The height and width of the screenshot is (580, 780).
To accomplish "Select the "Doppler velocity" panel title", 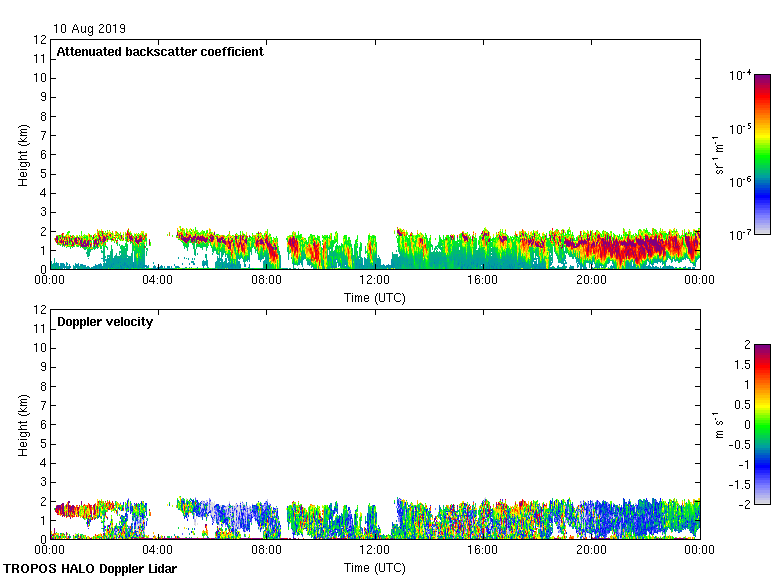I will [105, 322].
